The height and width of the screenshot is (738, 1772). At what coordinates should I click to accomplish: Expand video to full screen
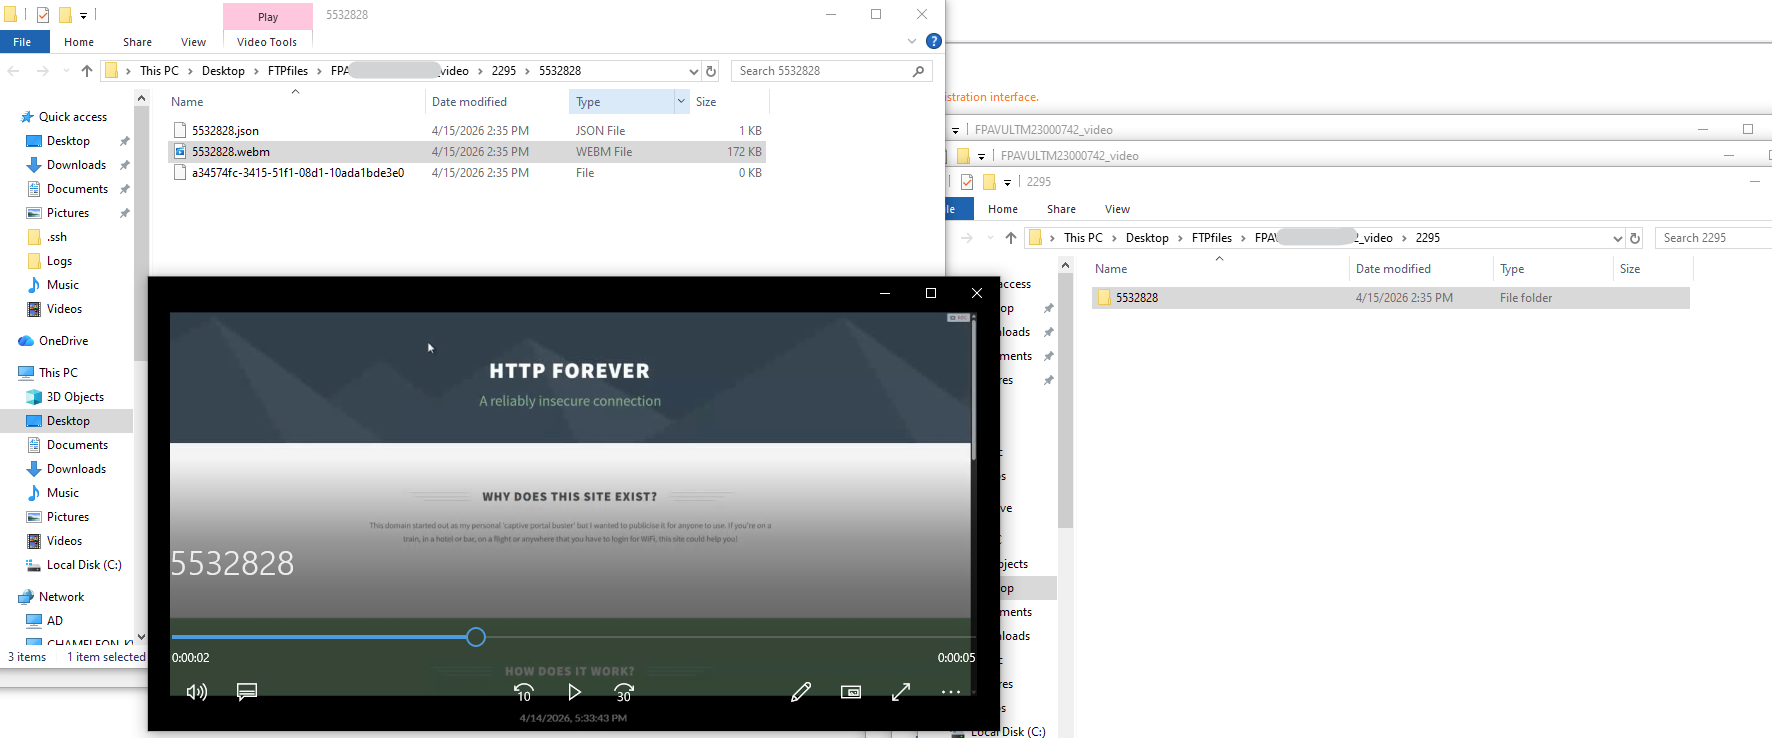901,692
